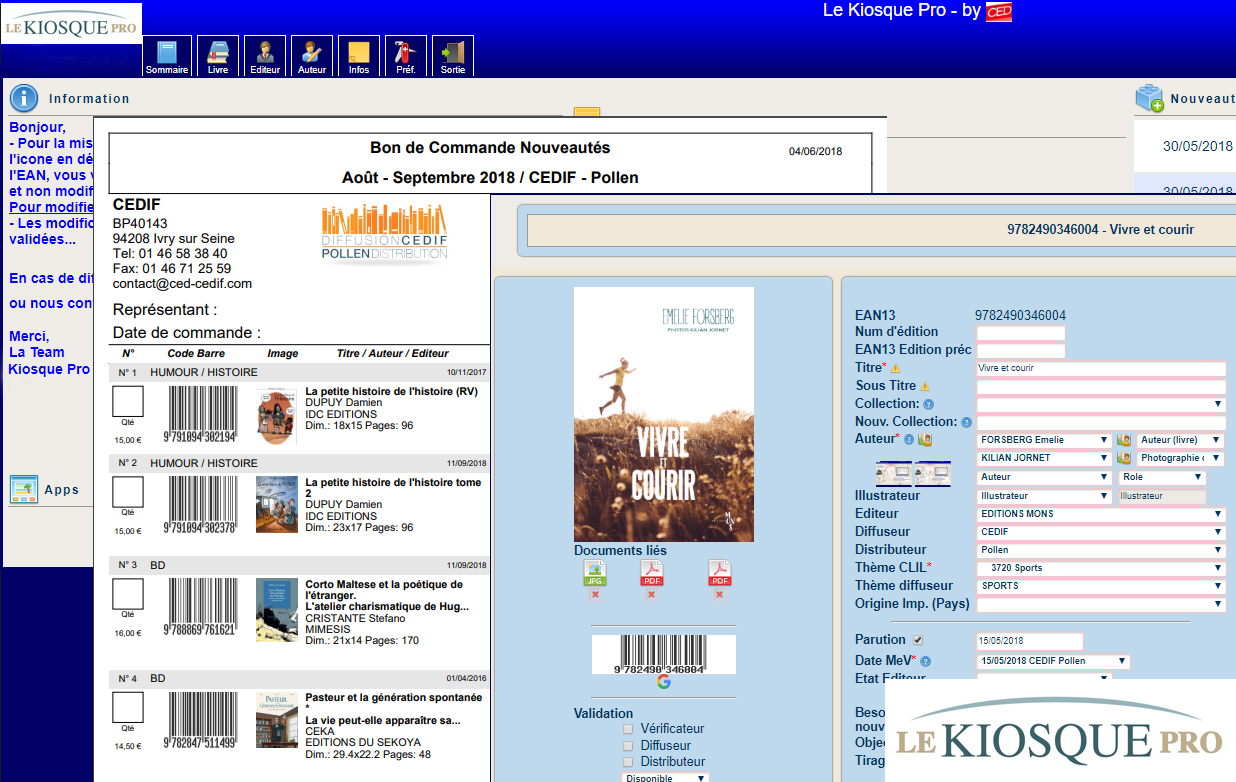Open the Date MeV dropdown
The height and width of the screenshot is (782, 1236).
1054,661
